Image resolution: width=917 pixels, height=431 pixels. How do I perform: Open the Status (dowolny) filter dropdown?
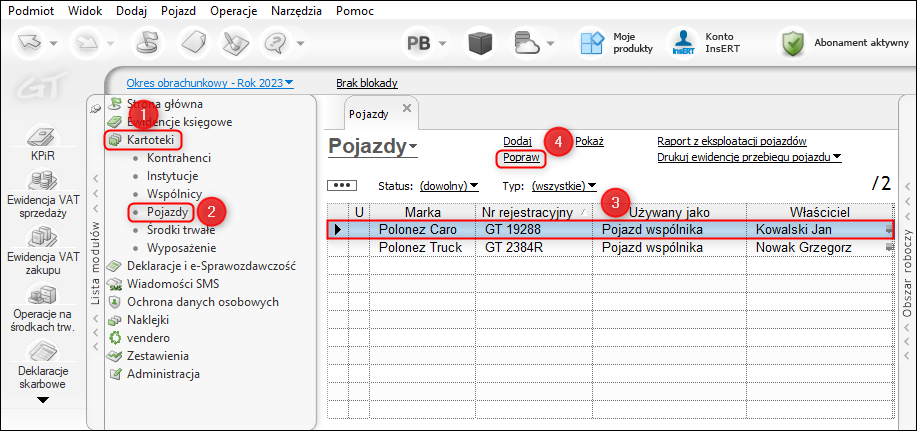[x=449, y=186]
